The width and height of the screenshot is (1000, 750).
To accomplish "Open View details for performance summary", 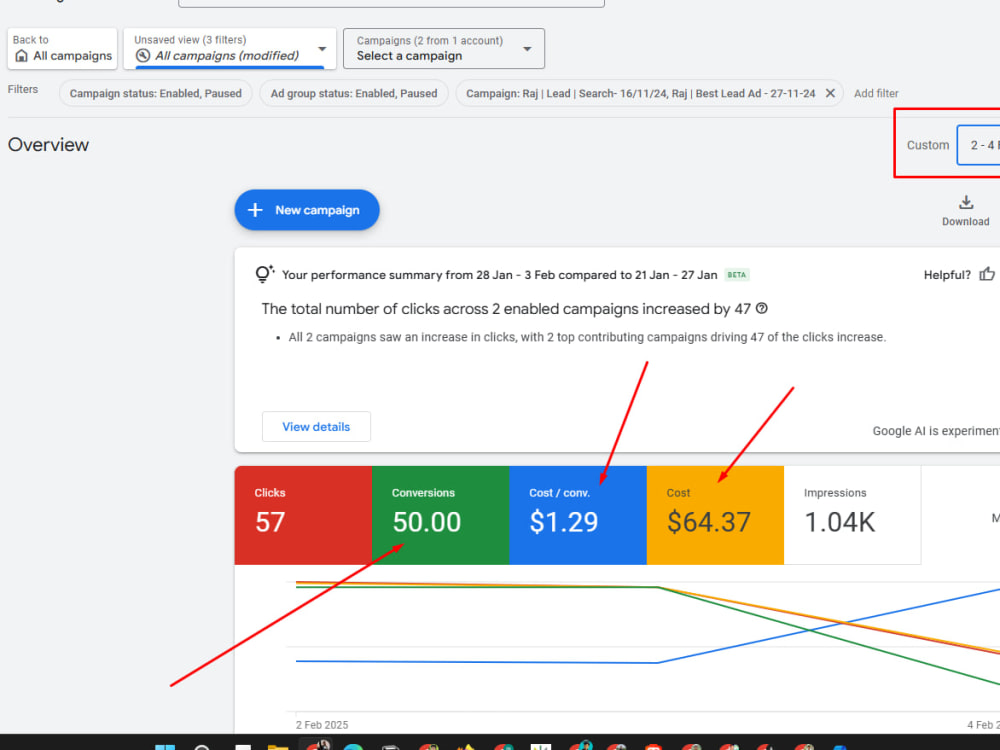I will pyautogui.click(x=316, y=427).
